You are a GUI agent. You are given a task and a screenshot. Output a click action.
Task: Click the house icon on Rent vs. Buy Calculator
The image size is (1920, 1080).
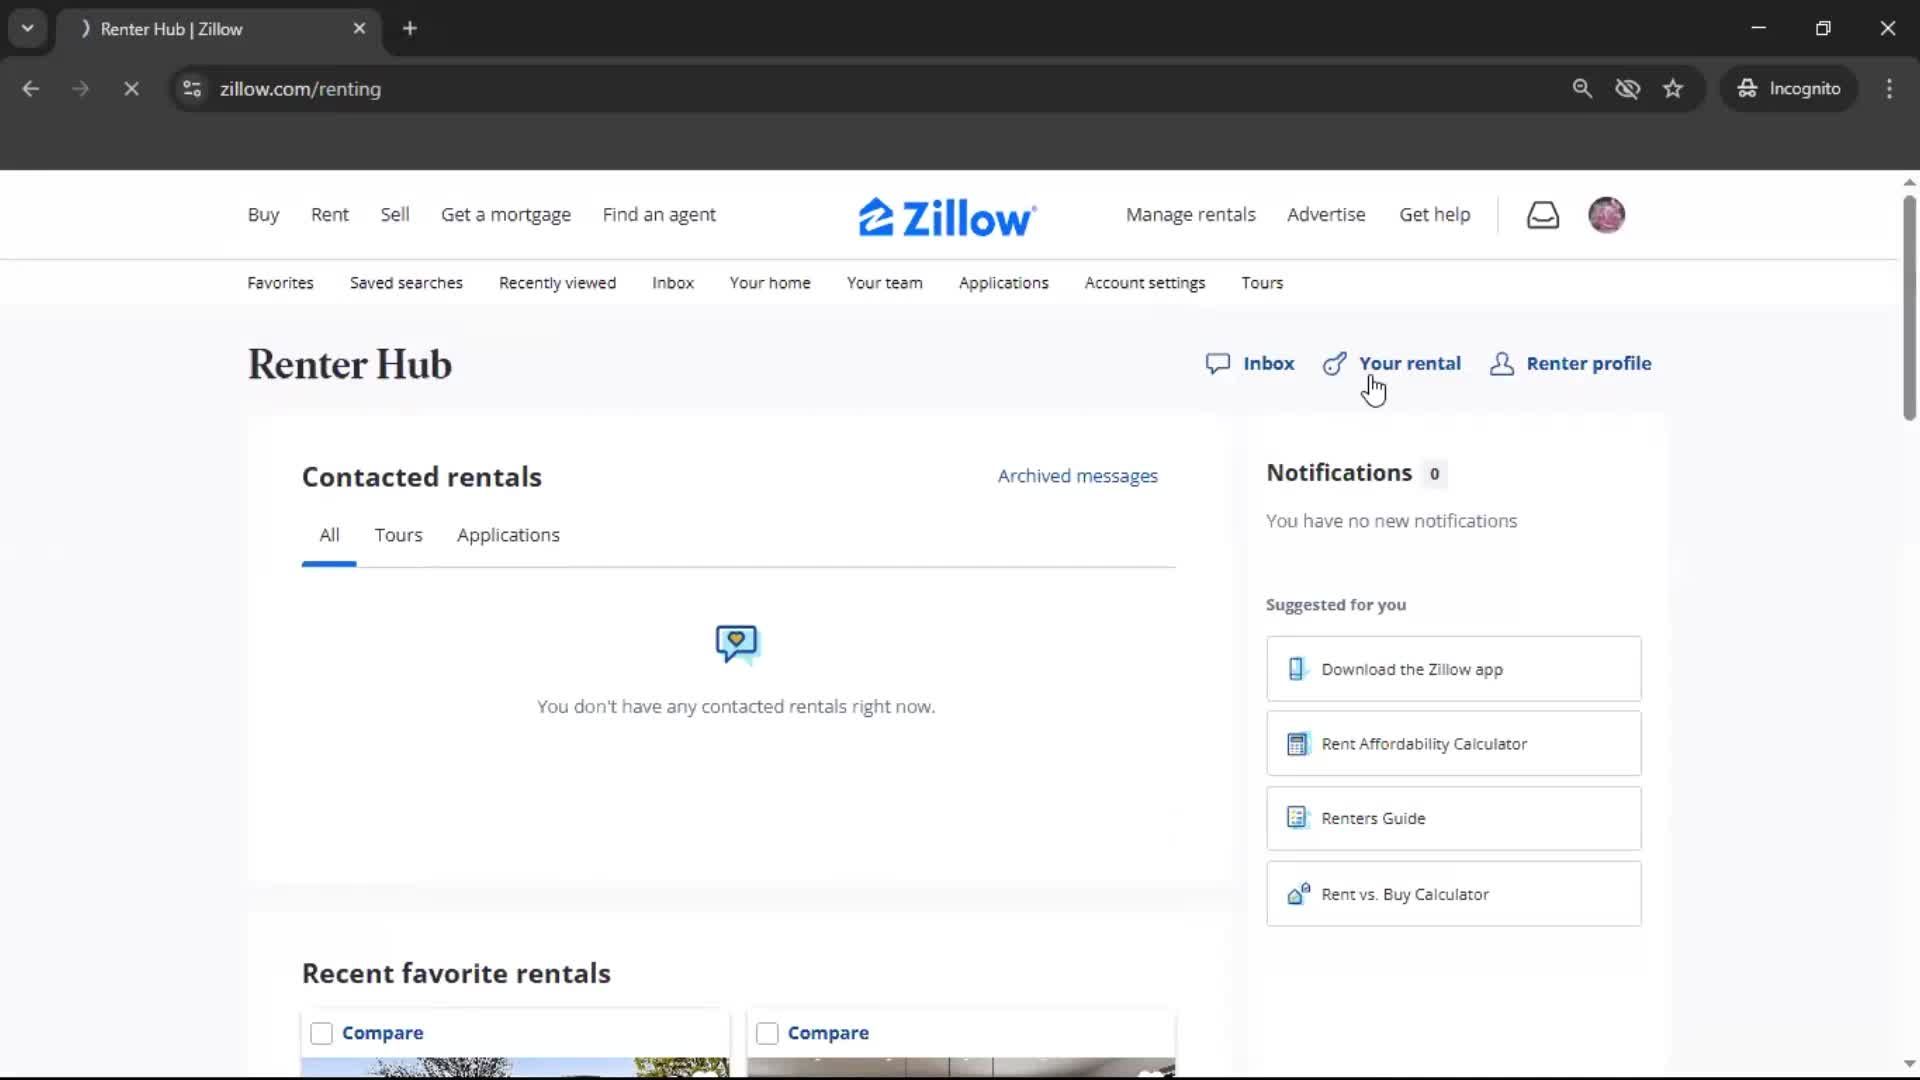tap(1297, 893)
